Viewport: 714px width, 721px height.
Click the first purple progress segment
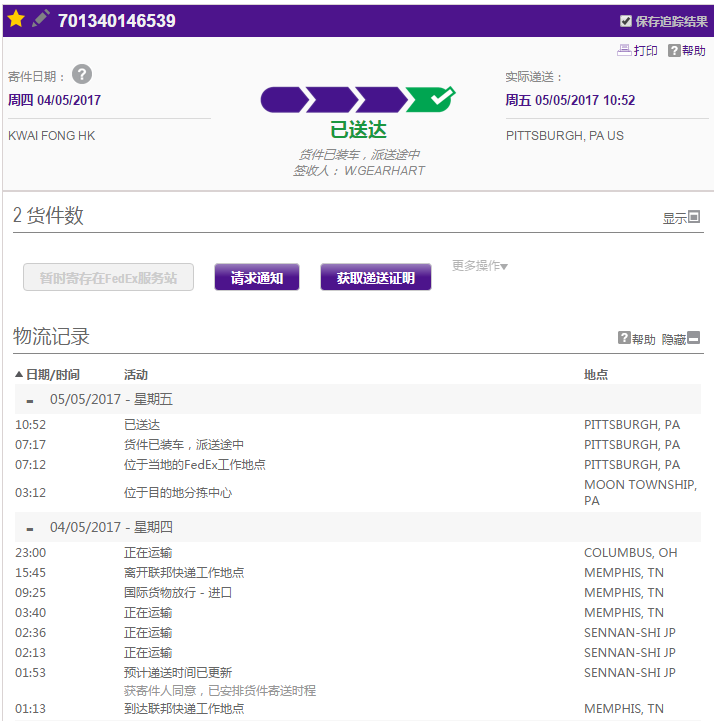pyautogui.click(x=284, y=100)
